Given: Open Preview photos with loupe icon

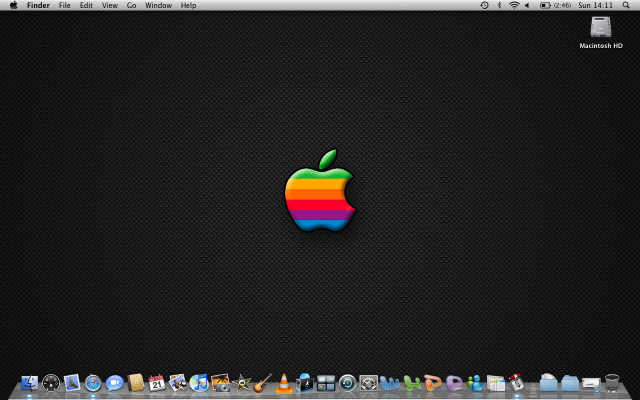Looking at the screenshot, I should click(178, 383).
